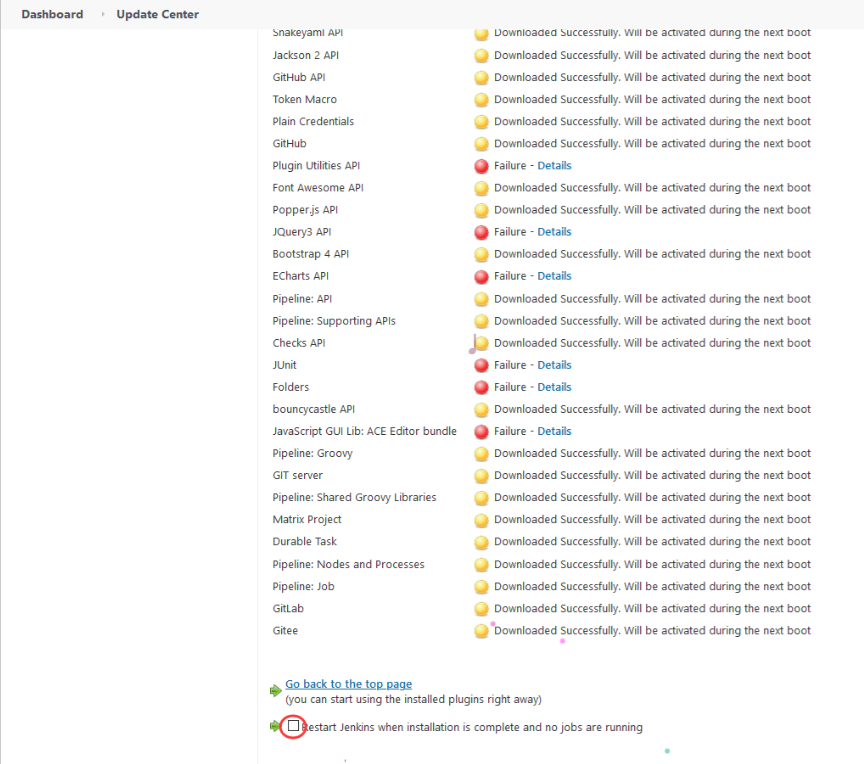The width and height of the screenshot is (864, 764).
Task: Open Details for JUnit failure
Action: pos(554,365)
